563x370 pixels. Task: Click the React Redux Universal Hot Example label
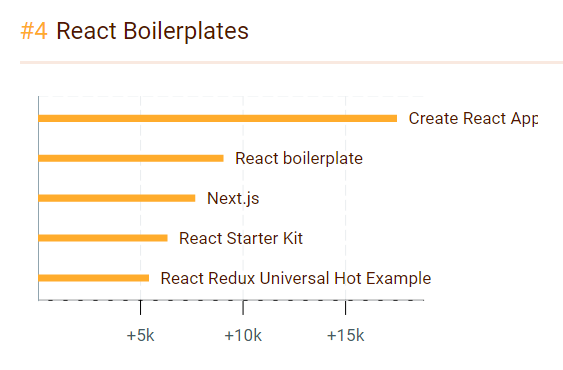click(296, 278)
